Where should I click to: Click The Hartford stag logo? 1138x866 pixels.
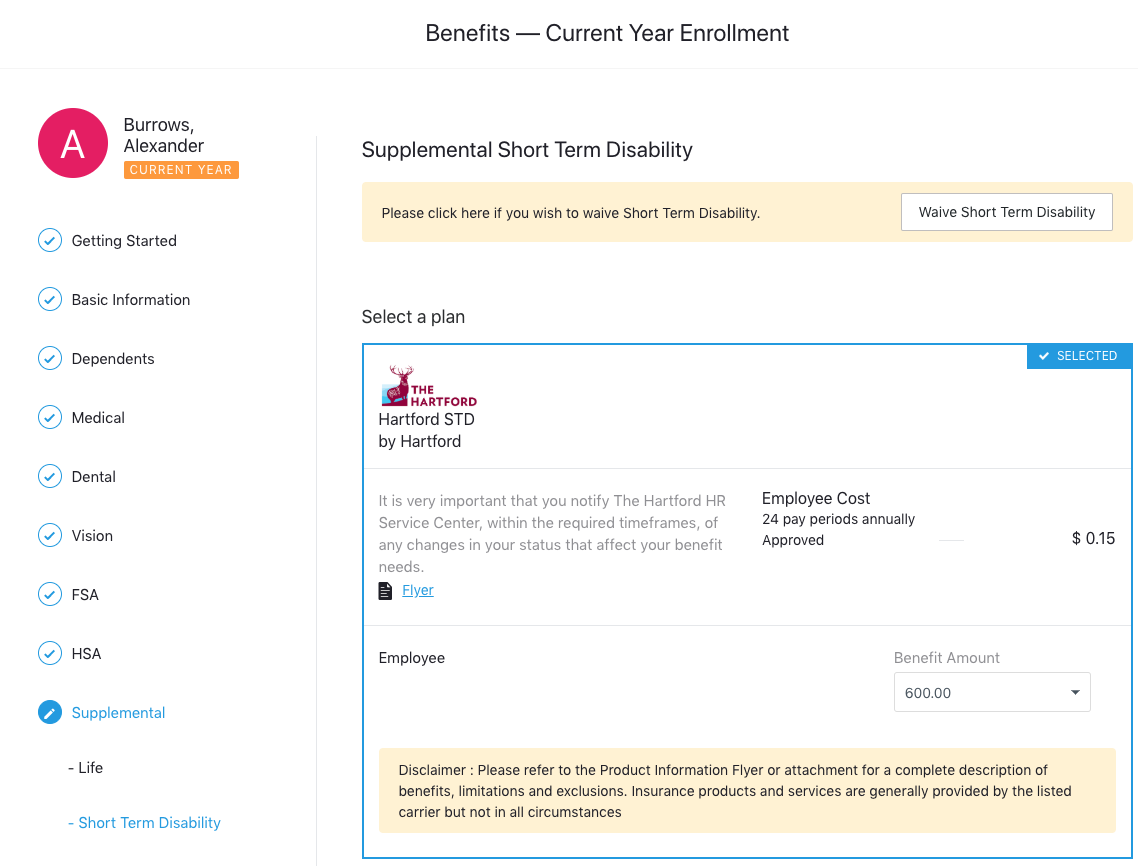point(429,386)
